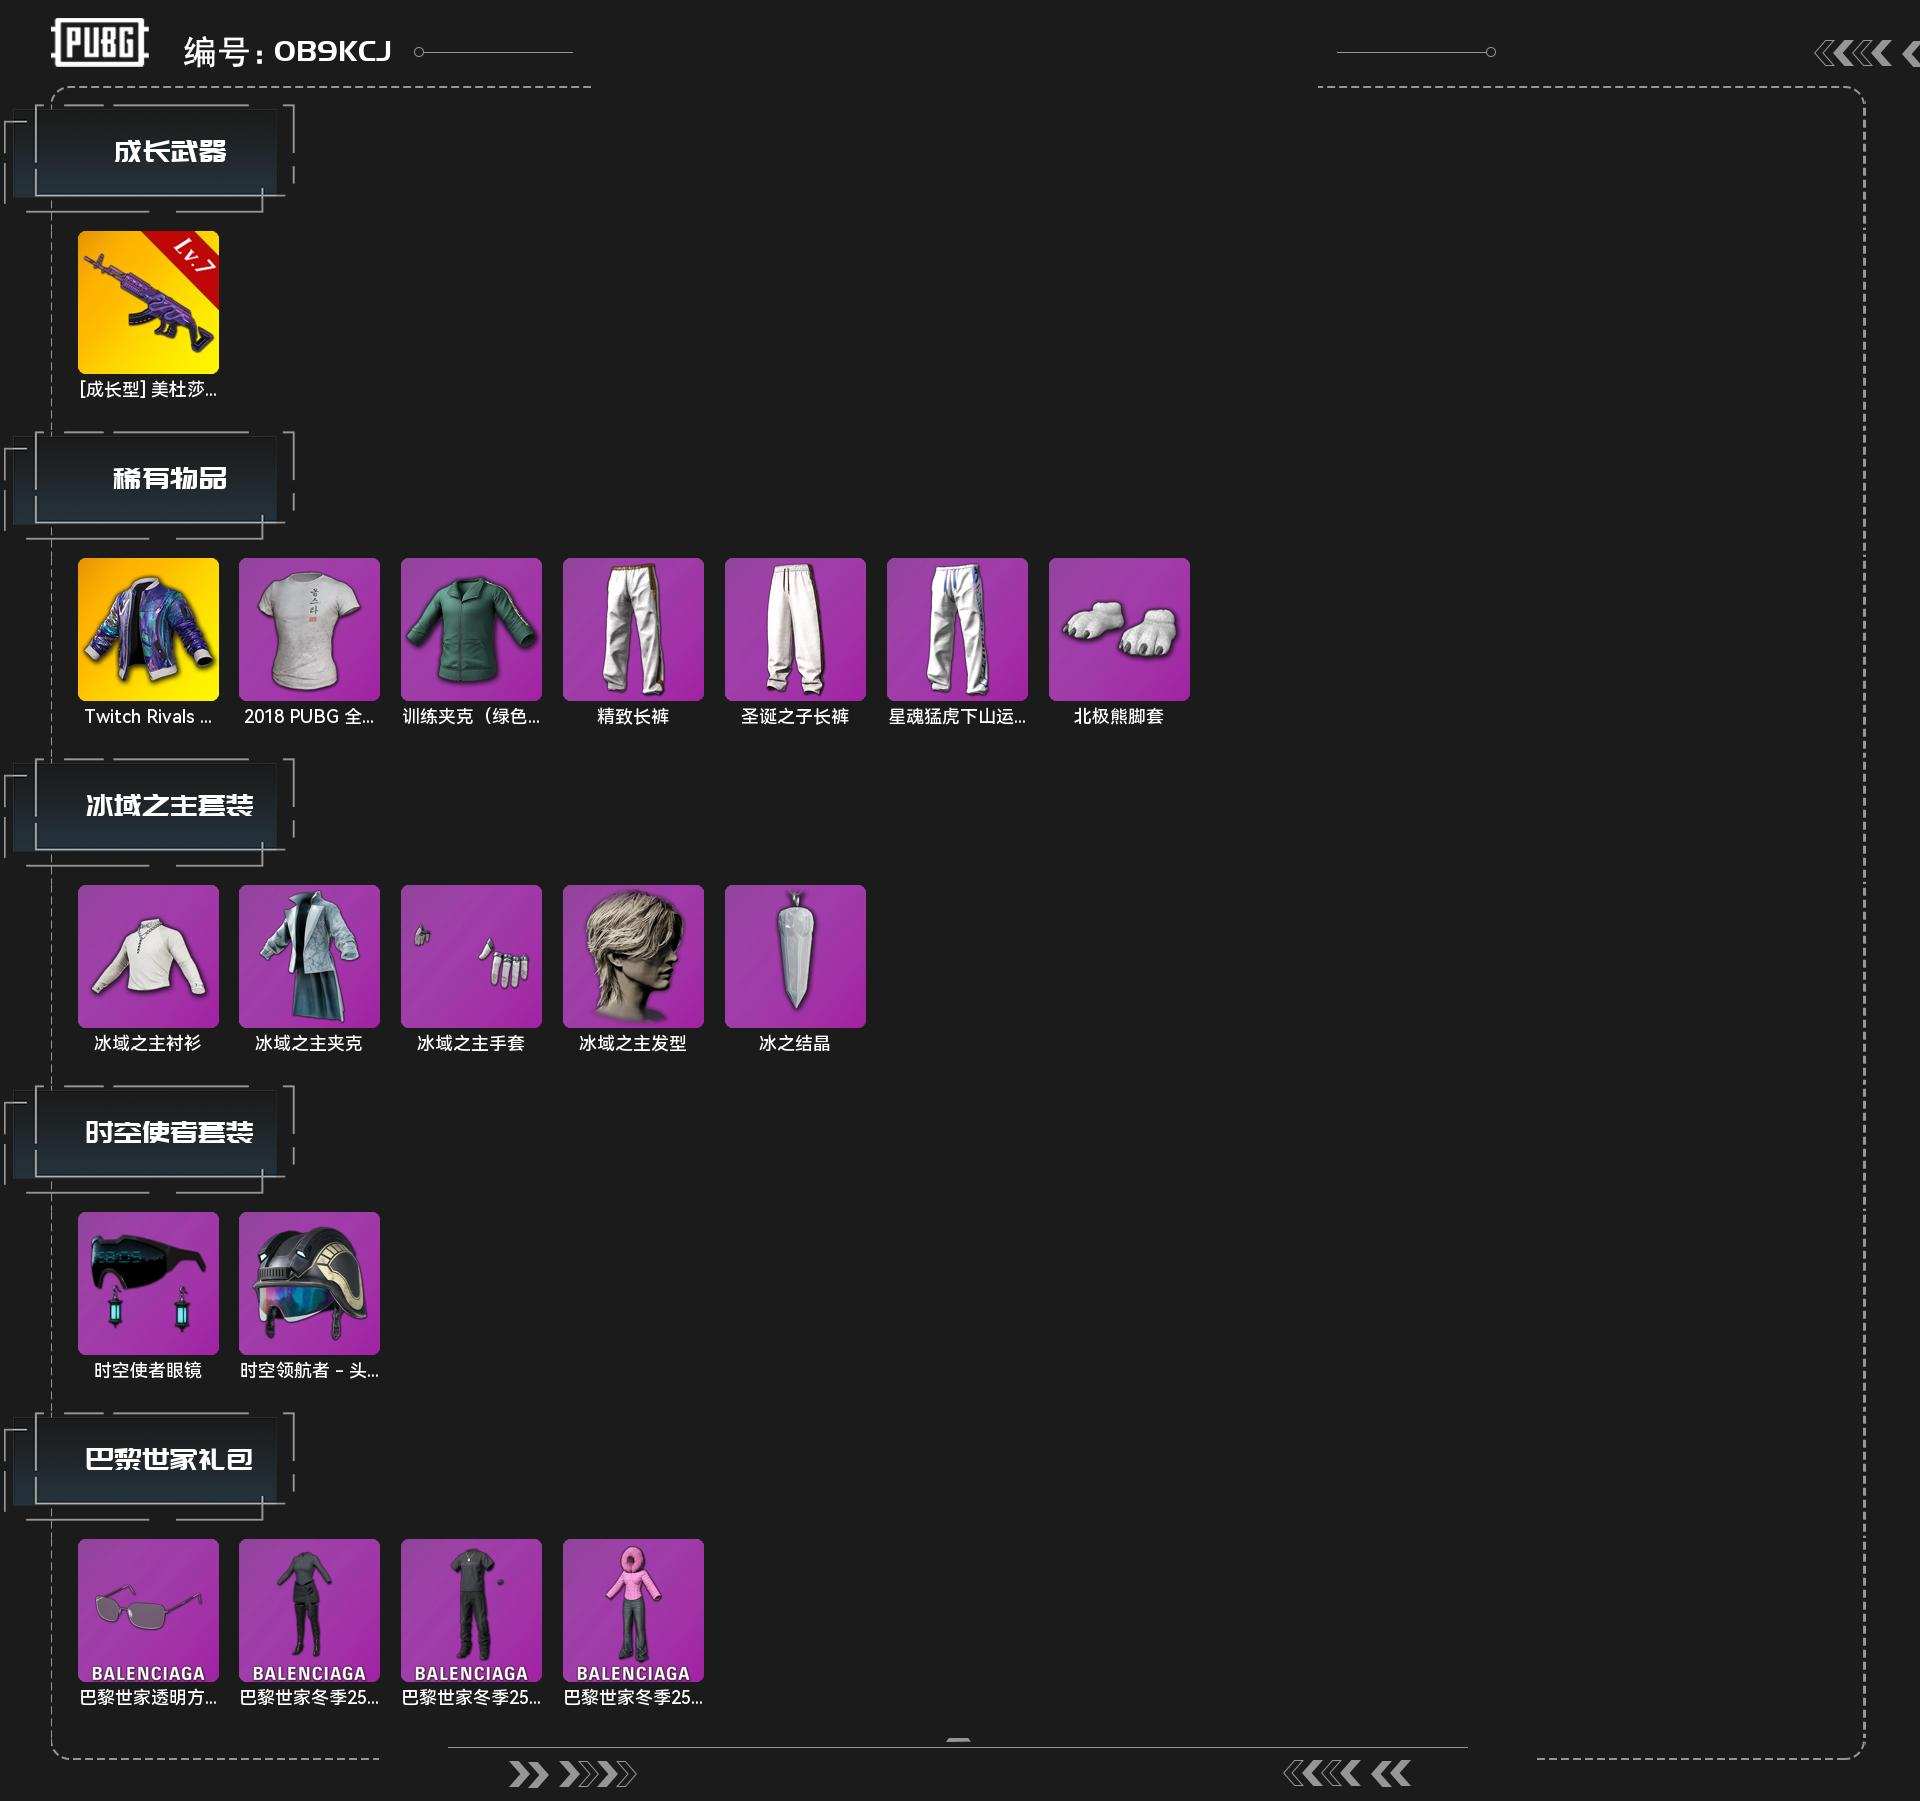Switch to the 稀有物品 section header
The height and width of the screenshot is (1801, 1920).
coord(169,479)
